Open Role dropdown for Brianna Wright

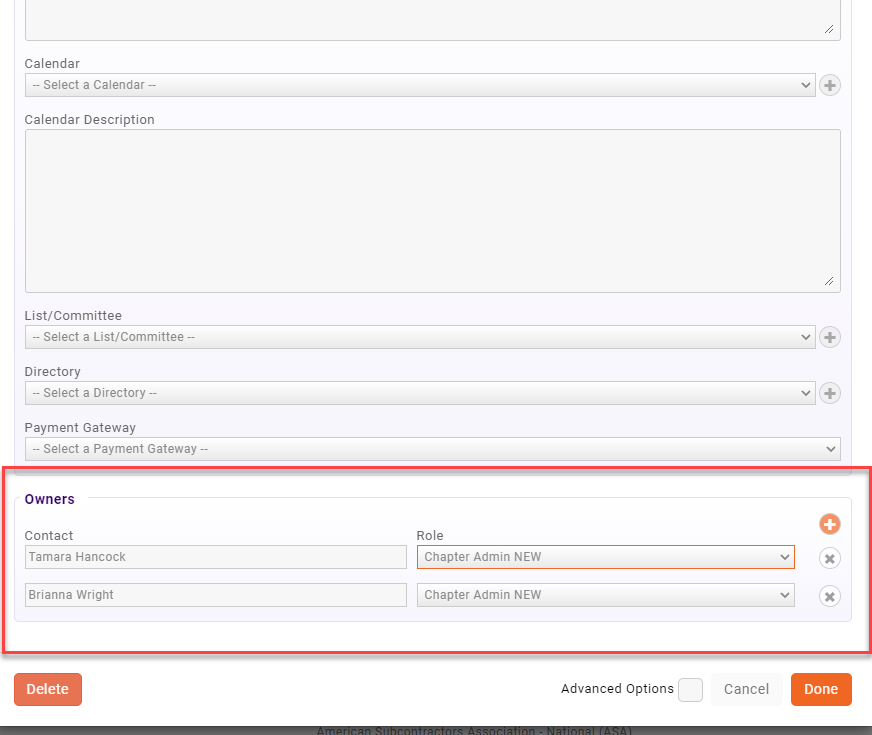tap(605, 595)
